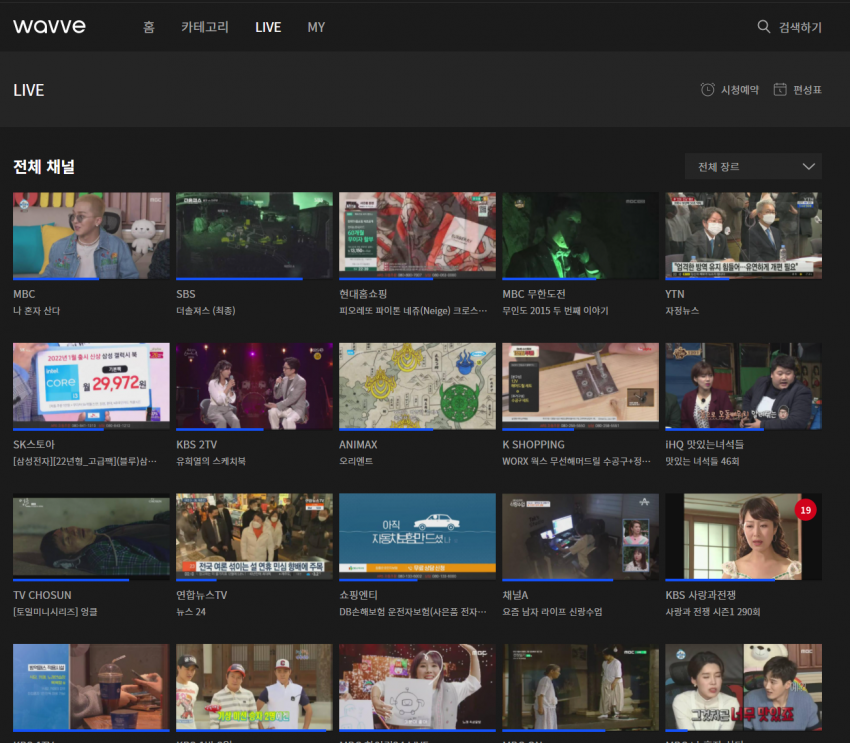Click the SK스토아 channel name
Image resolution: width=850 pixels, height=743 pixels.
[34, 444]
